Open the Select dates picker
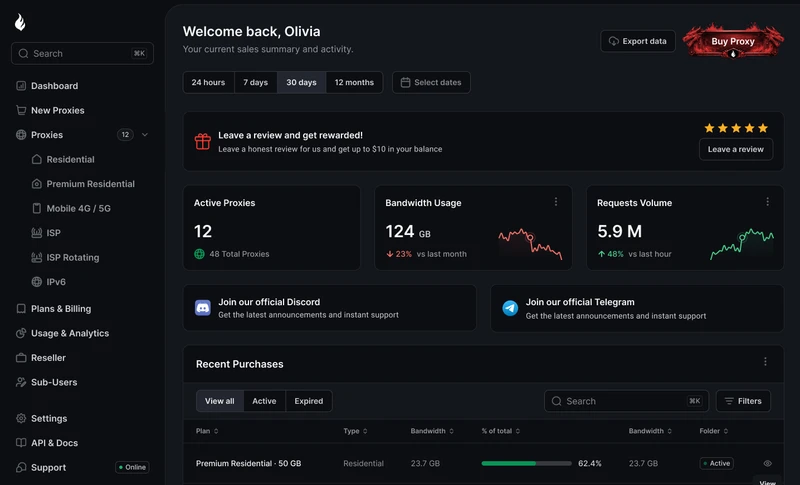Screen dimensions: 800x485 (431, 82)
